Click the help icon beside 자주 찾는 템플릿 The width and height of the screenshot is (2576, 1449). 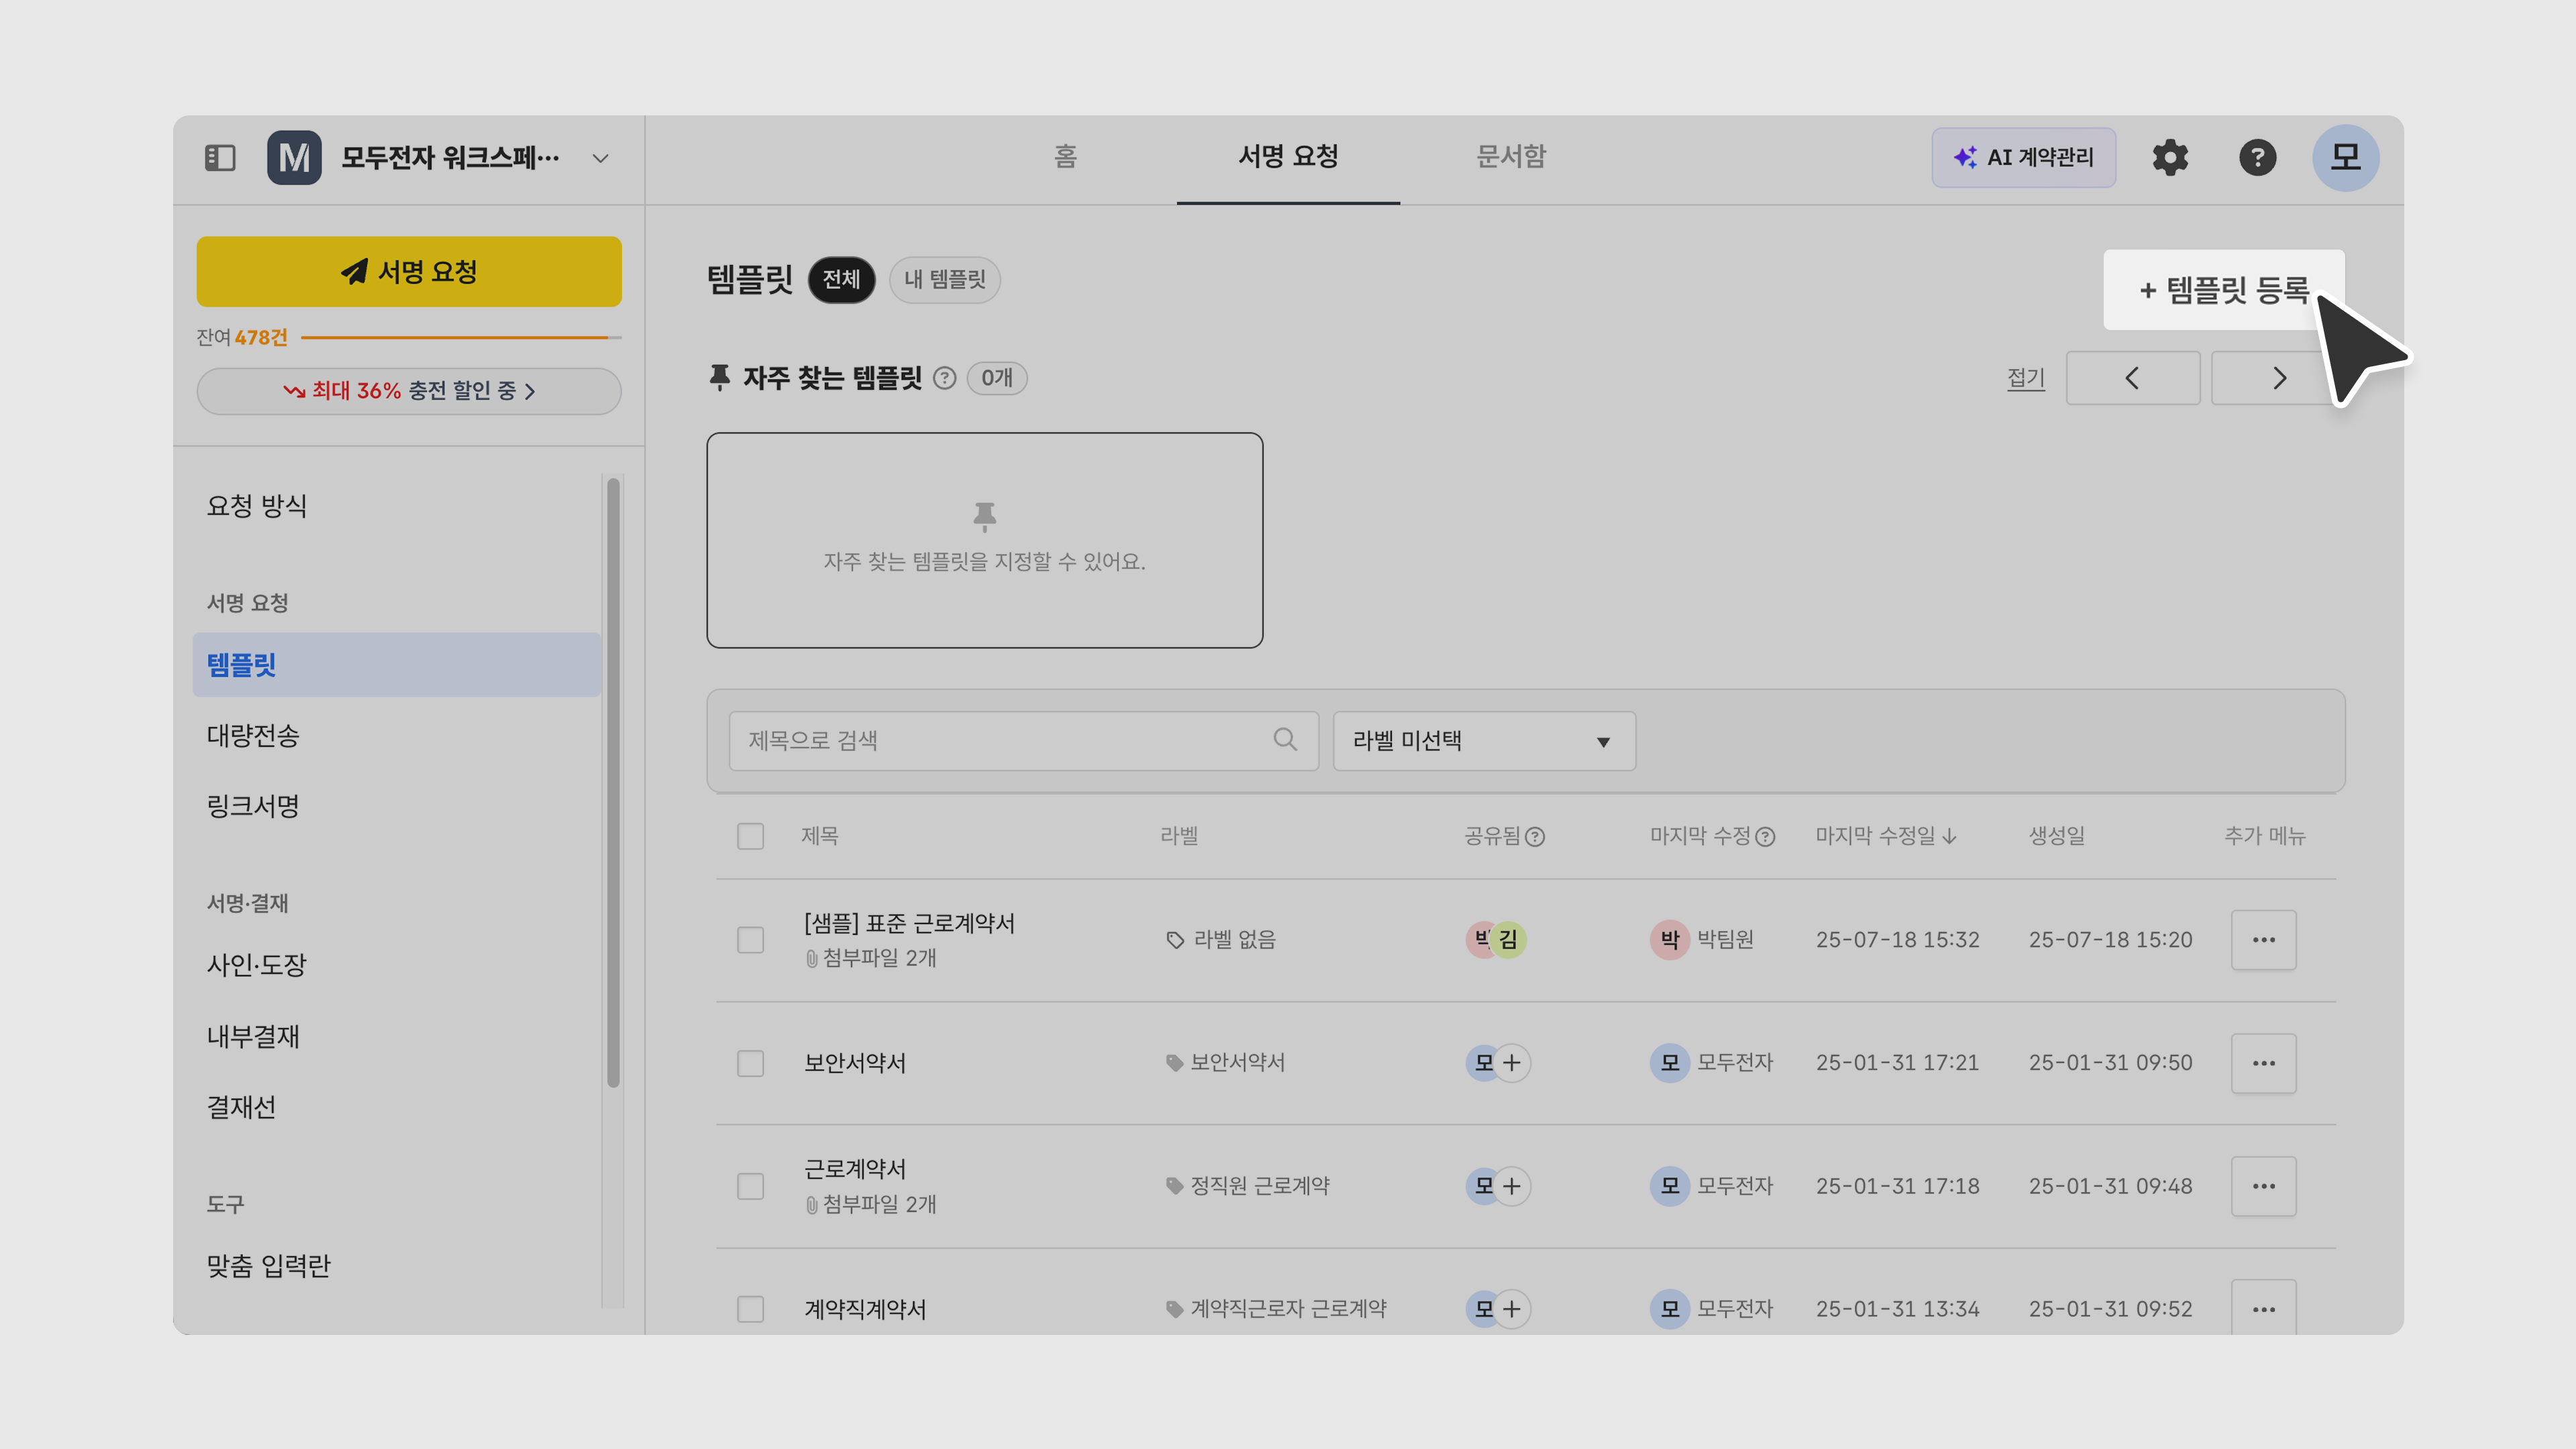tap(944, 378)
